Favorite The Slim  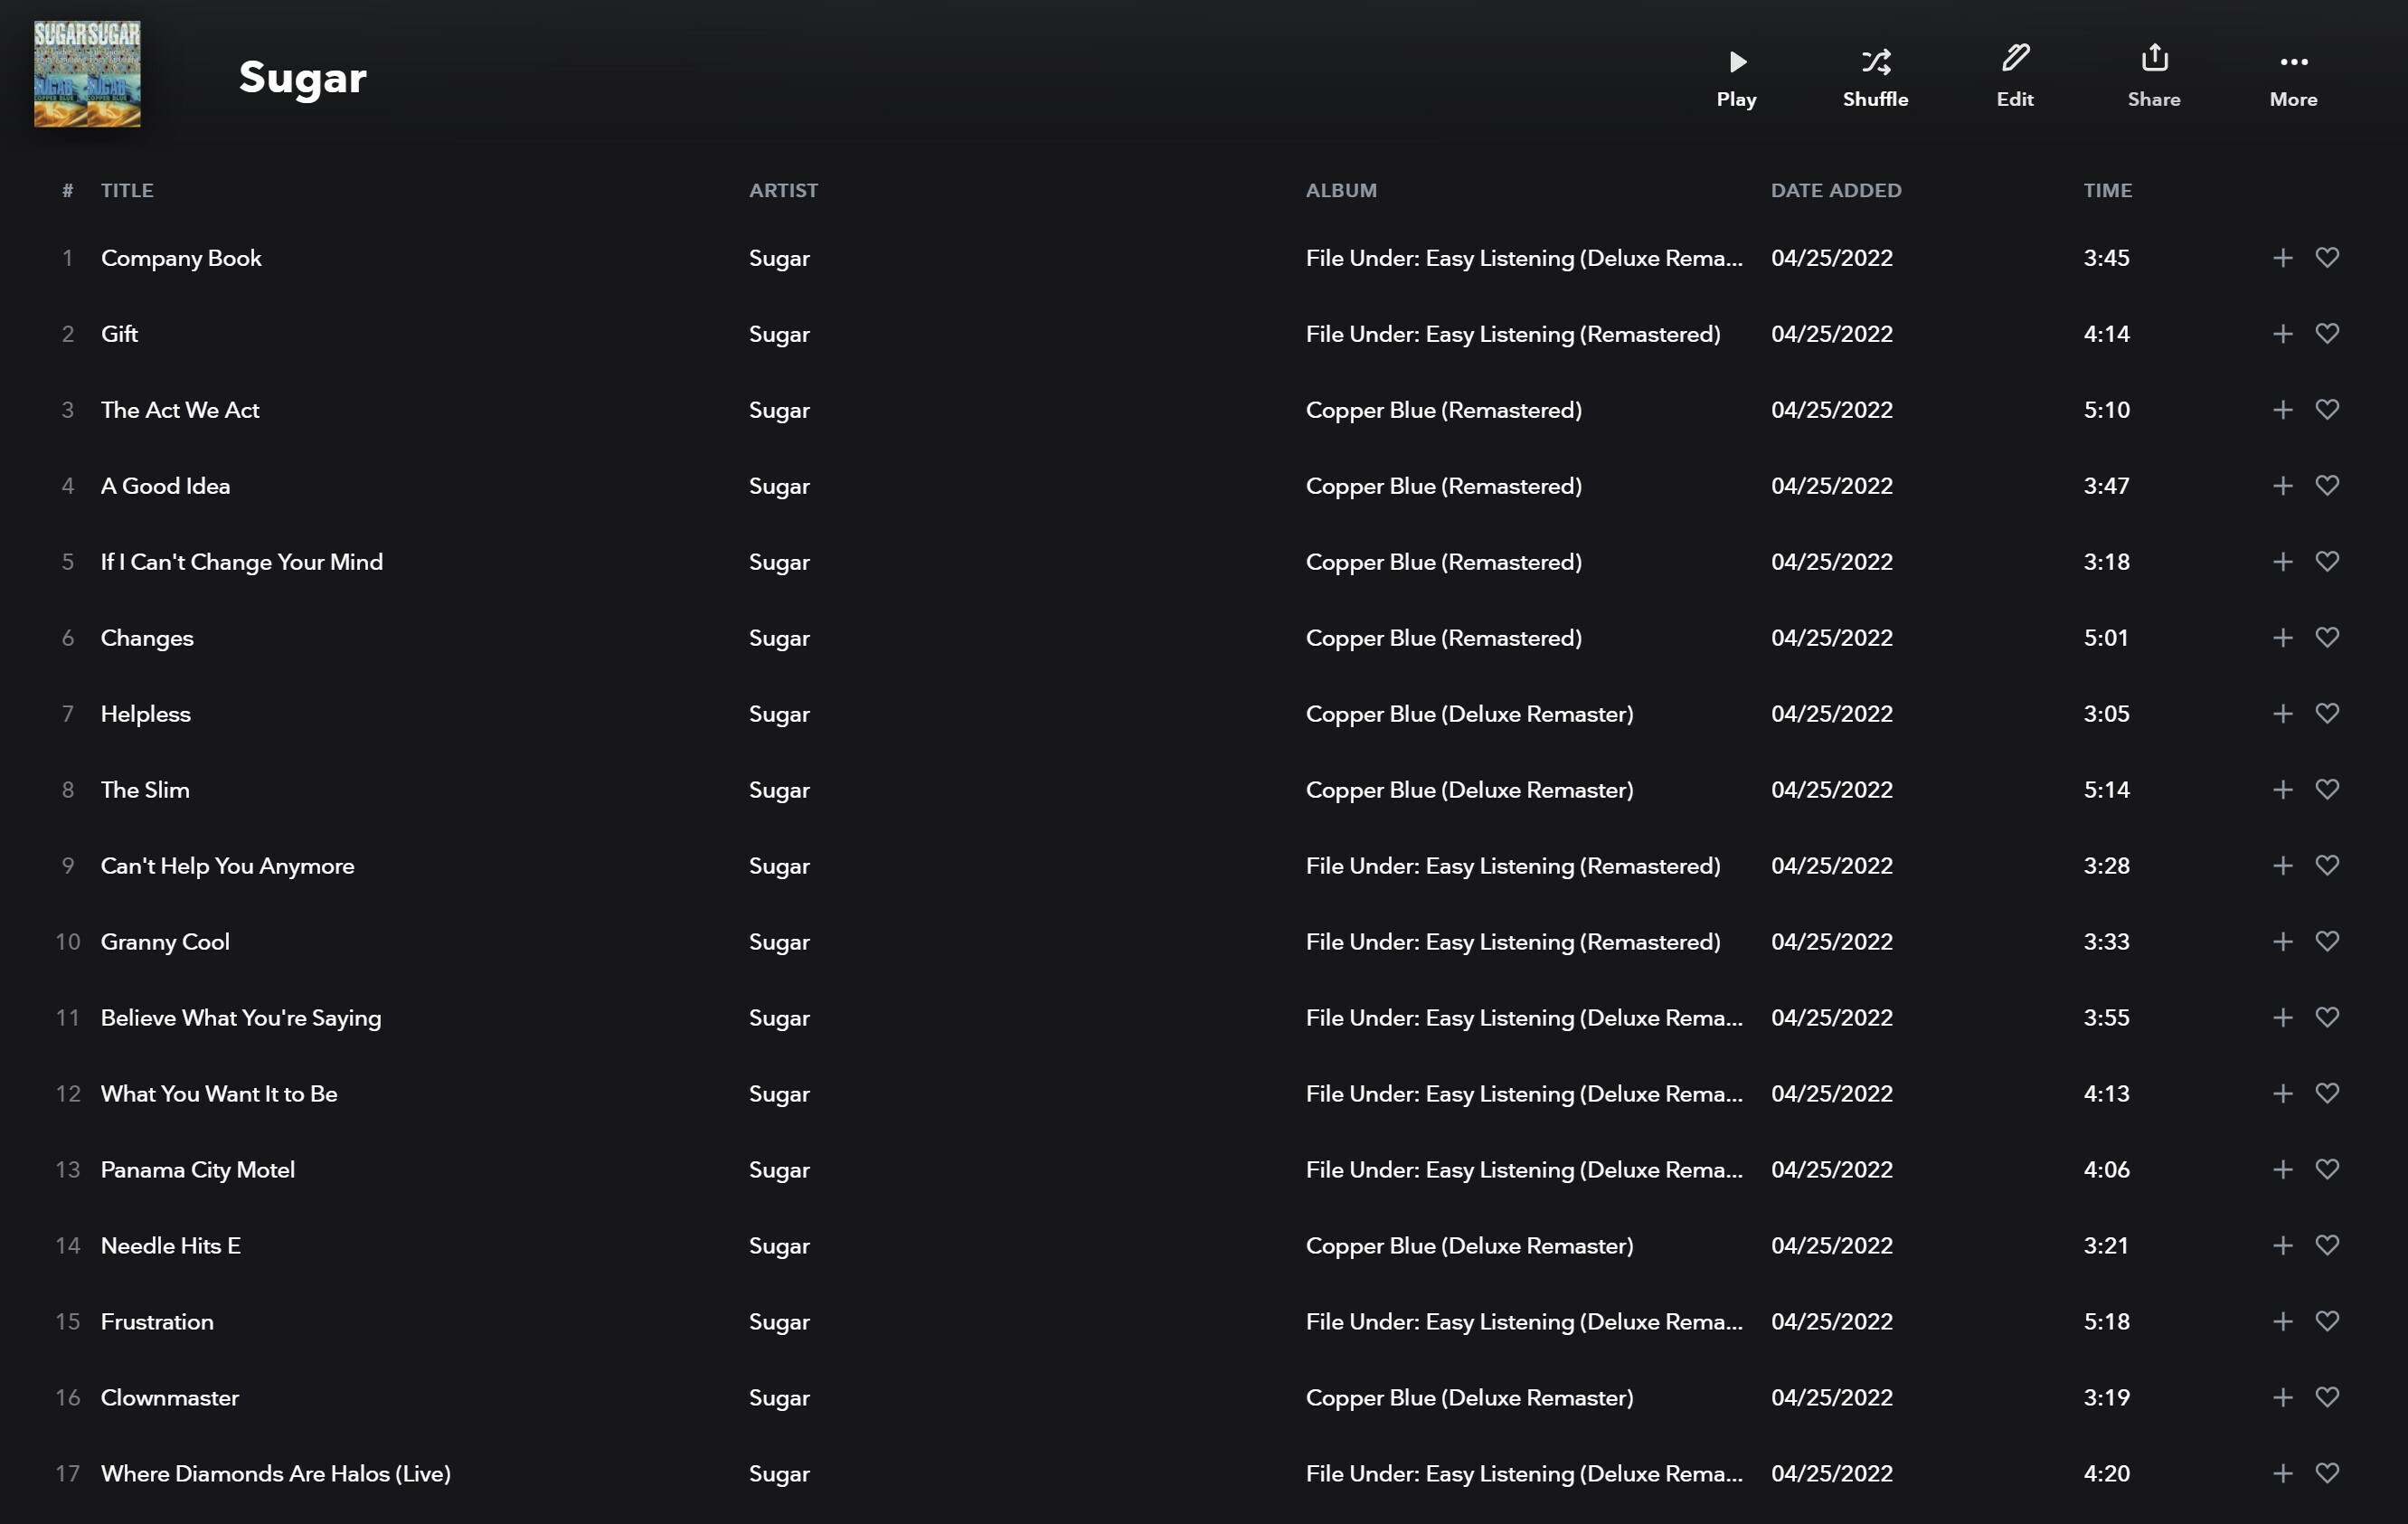2327,790
